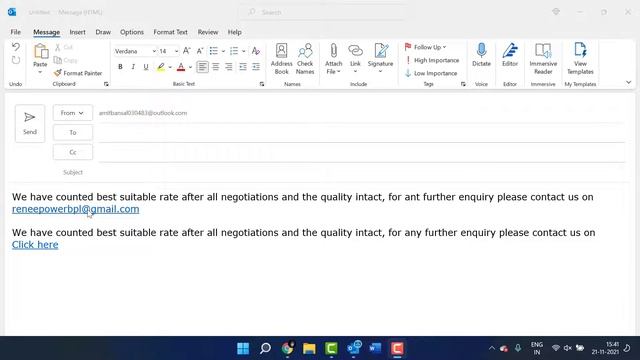Open the Help tab
Screen dimensions: 640x360
[x=234, y=32]
